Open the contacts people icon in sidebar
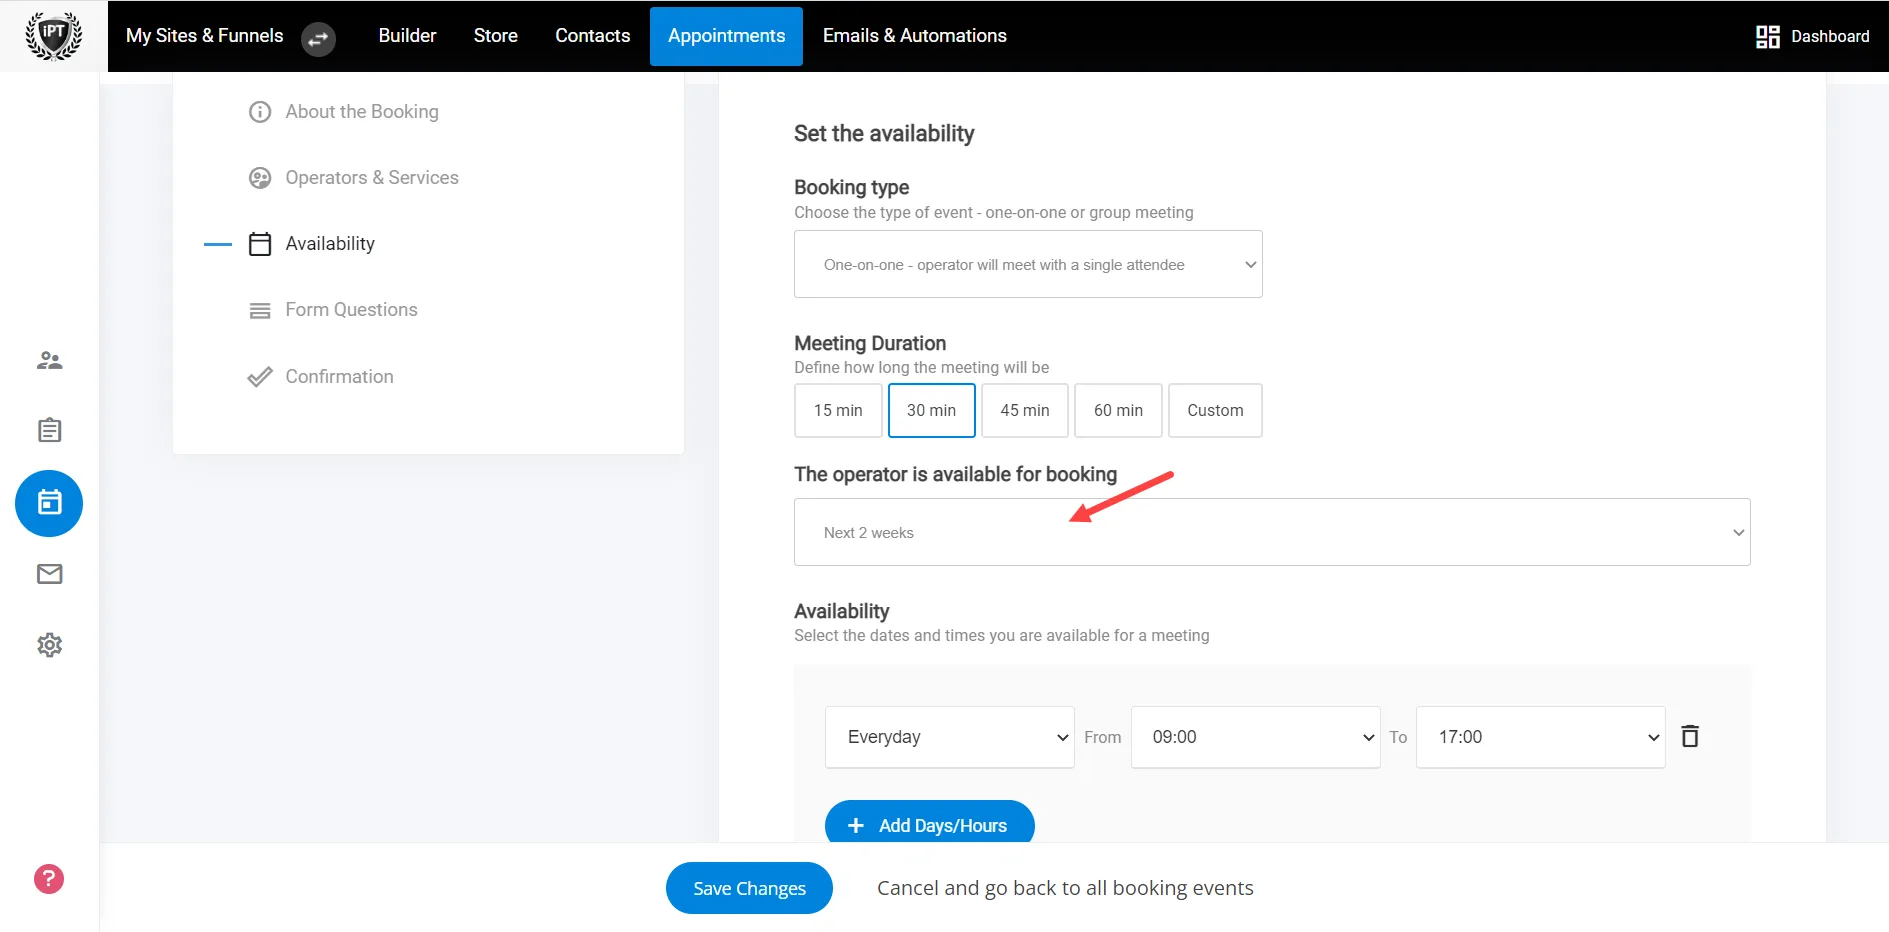This screenshot has width=1889, height=932. tap(49, 360)
